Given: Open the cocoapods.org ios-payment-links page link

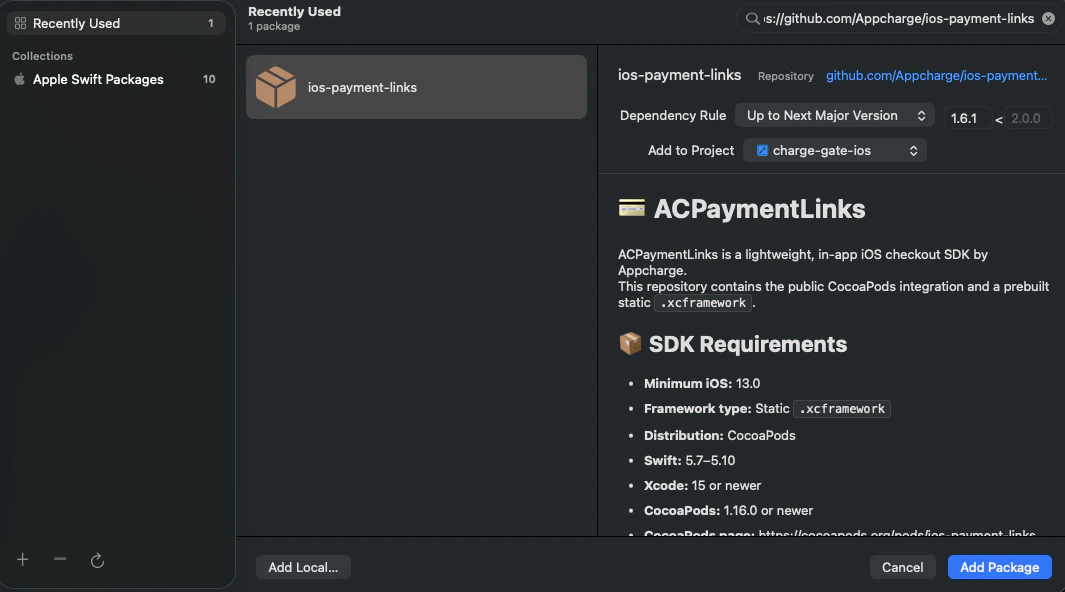Looking at the screenshot, I should click(x=897, y=534).
